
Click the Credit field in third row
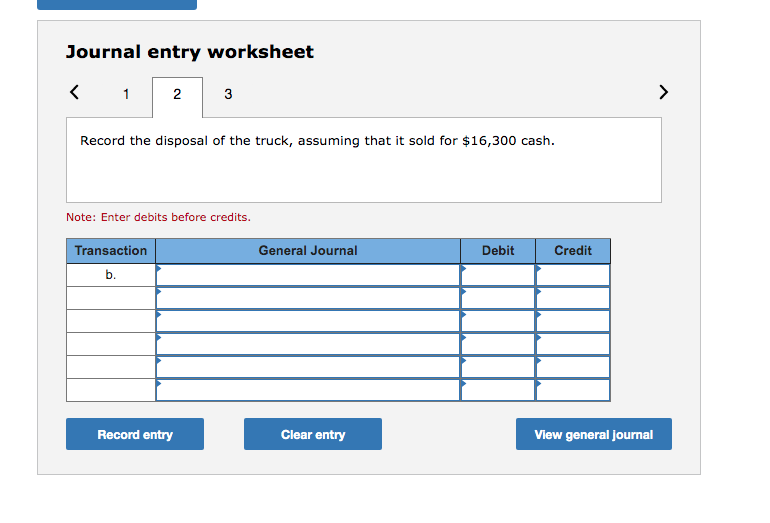573,321
